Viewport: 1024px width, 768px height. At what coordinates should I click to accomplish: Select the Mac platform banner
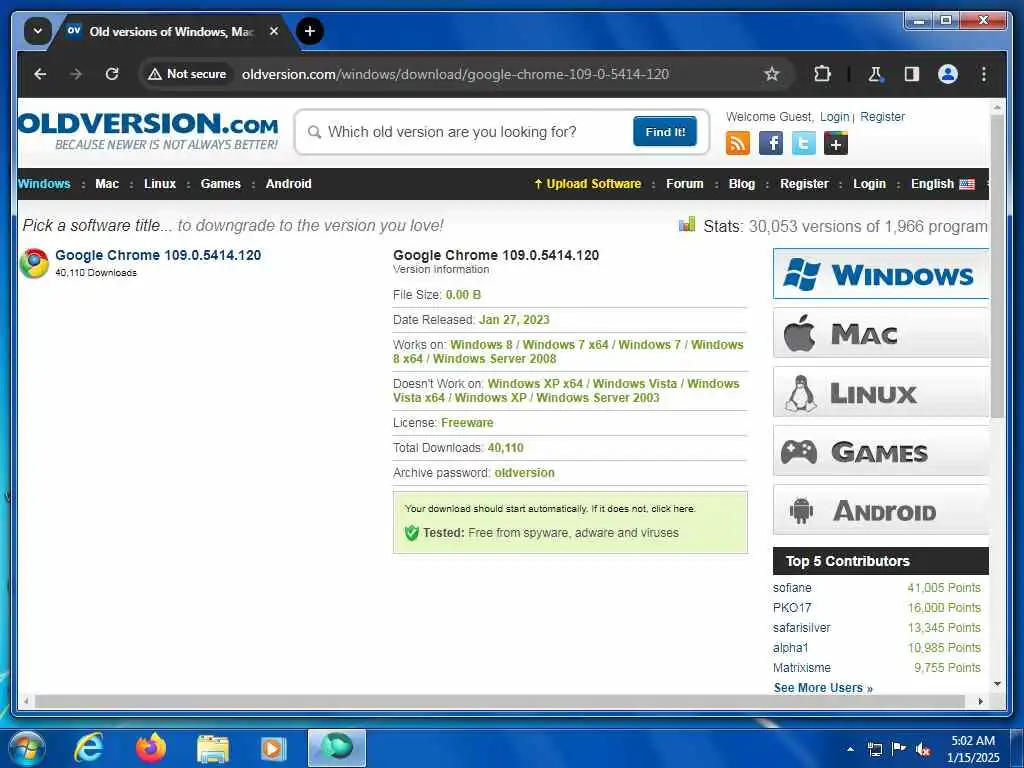coord(880,333)
